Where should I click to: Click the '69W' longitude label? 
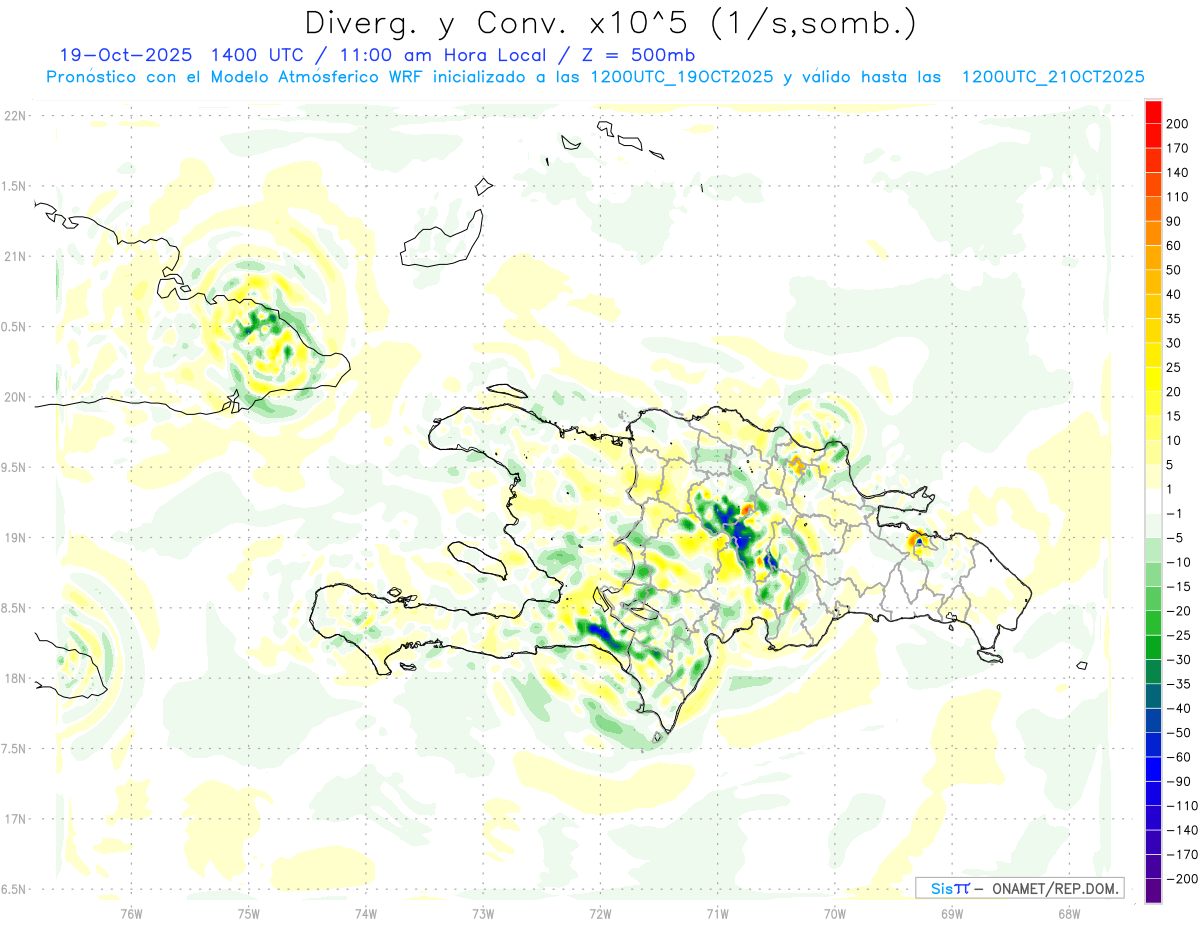click(x=951, y=912)
